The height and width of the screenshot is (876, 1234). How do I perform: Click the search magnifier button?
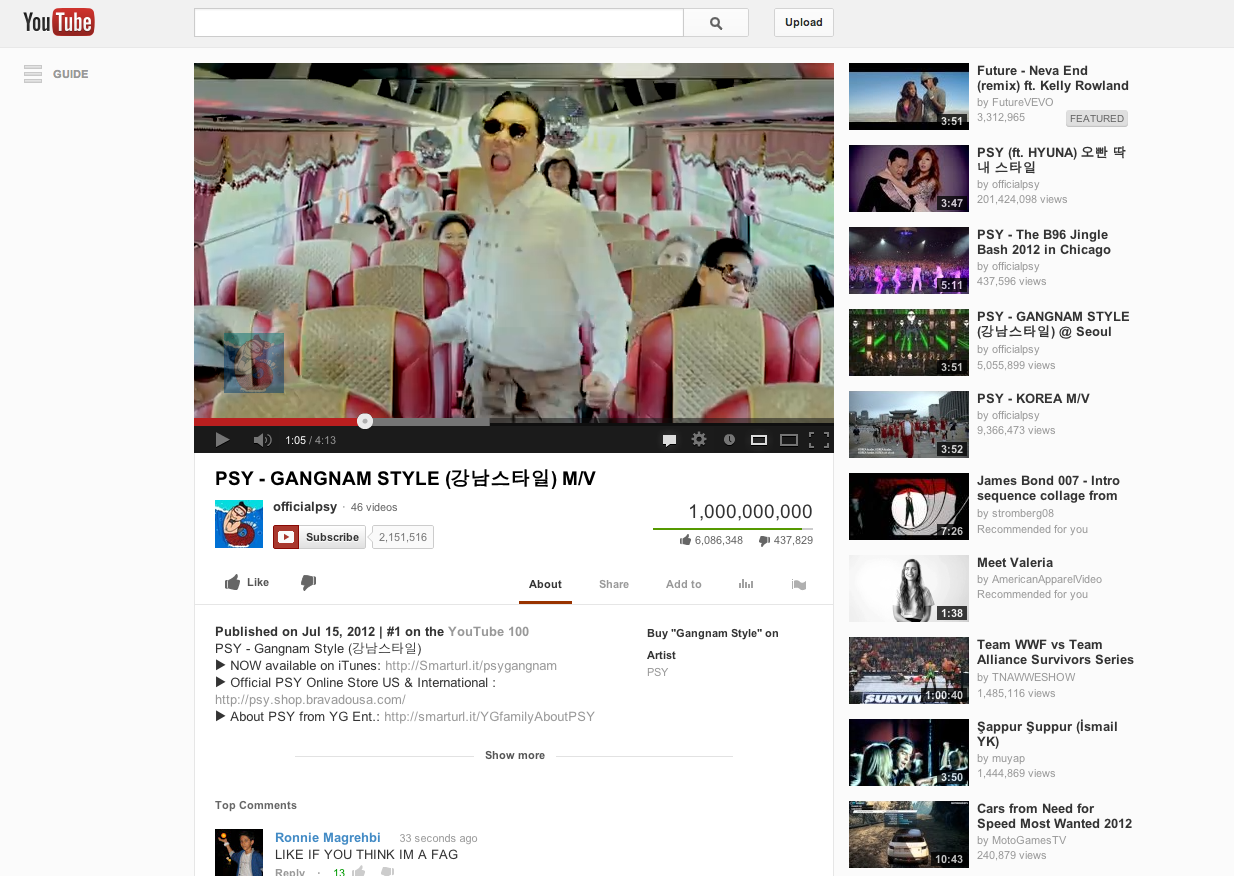click(716, 23)
